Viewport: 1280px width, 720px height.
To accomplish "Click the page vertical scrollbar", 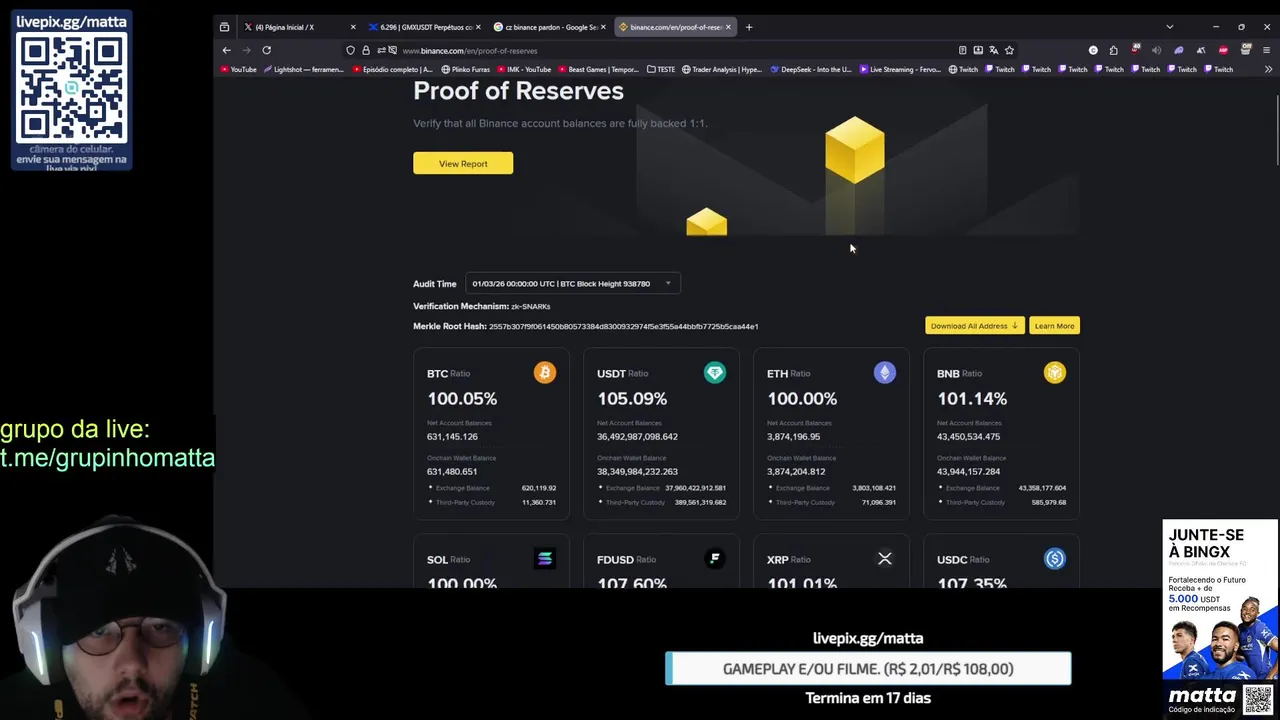I will pyautogui.click(x=1276, y=130).
